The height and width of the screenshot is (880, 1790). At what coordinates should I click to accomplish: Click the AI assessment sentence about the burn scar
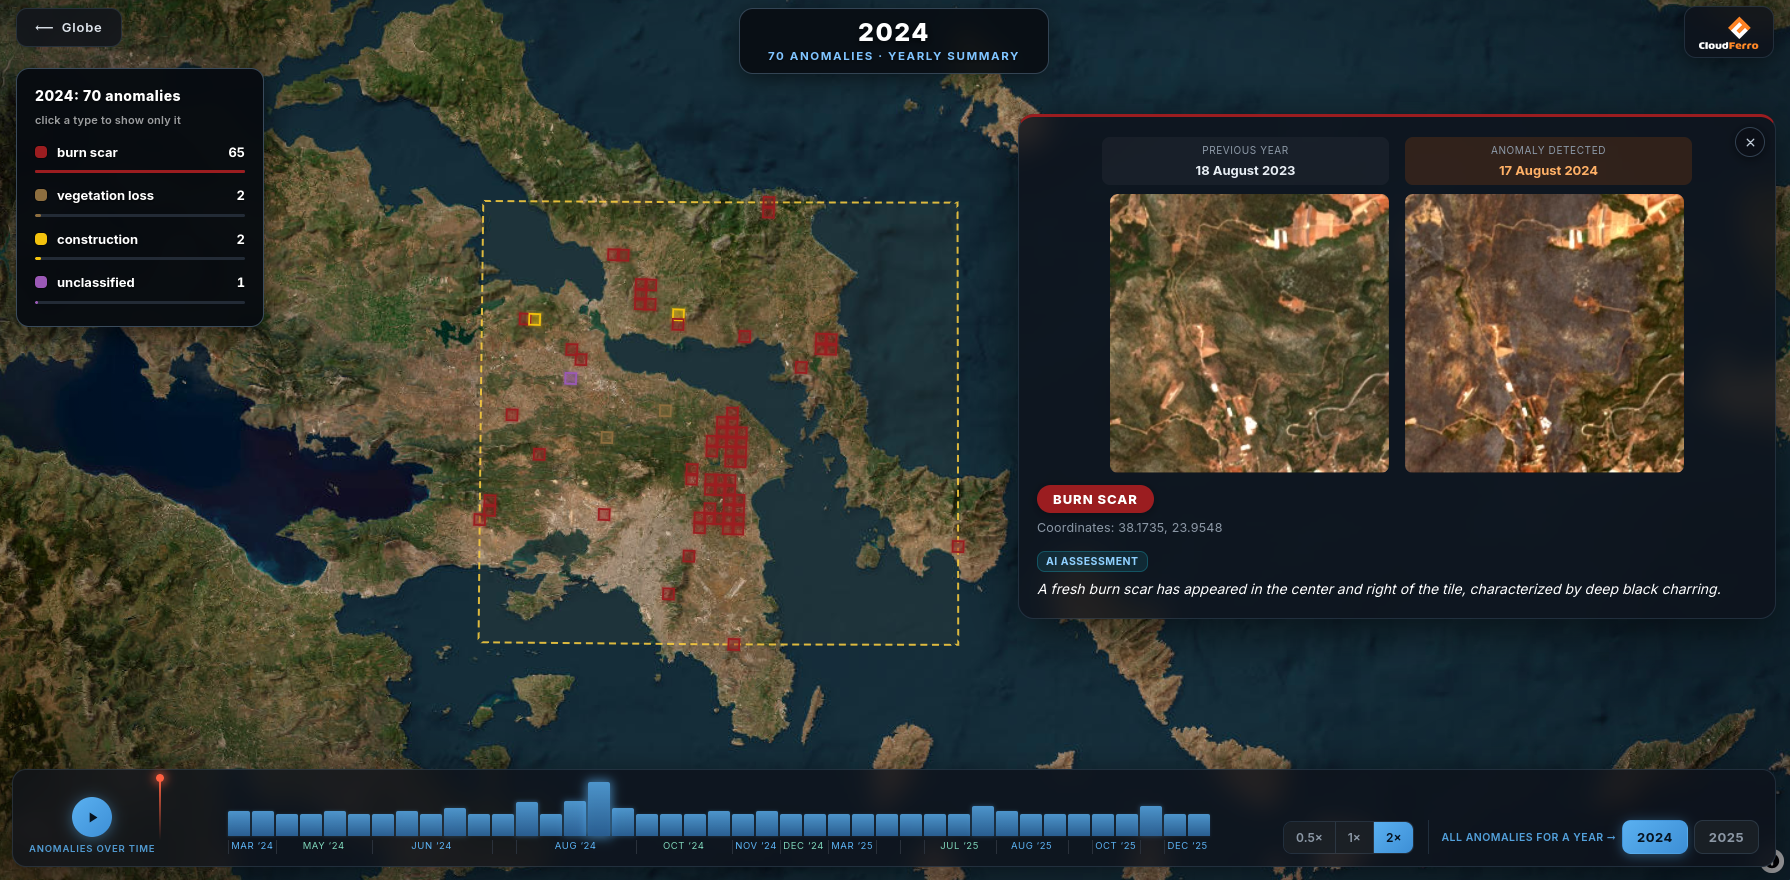point(1379,590)
